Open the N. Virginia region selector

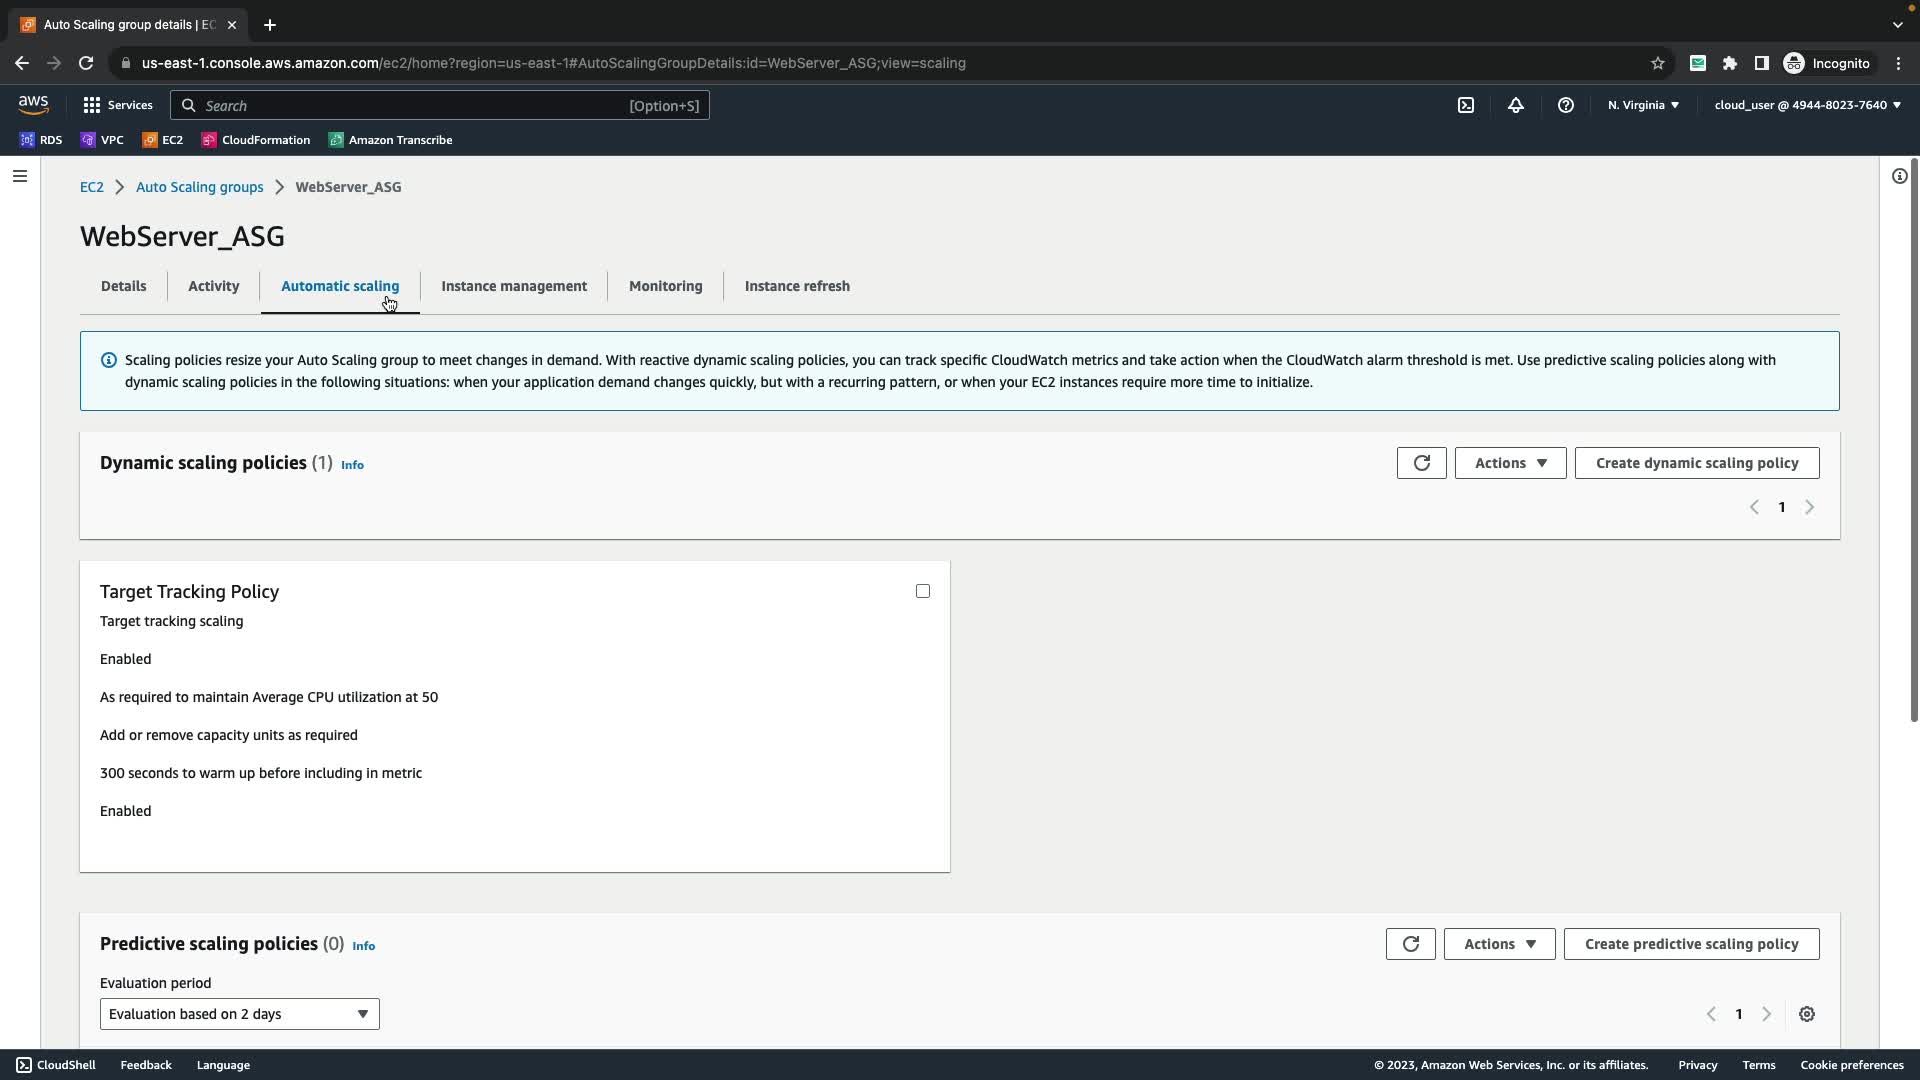(x=1643, y=105)
